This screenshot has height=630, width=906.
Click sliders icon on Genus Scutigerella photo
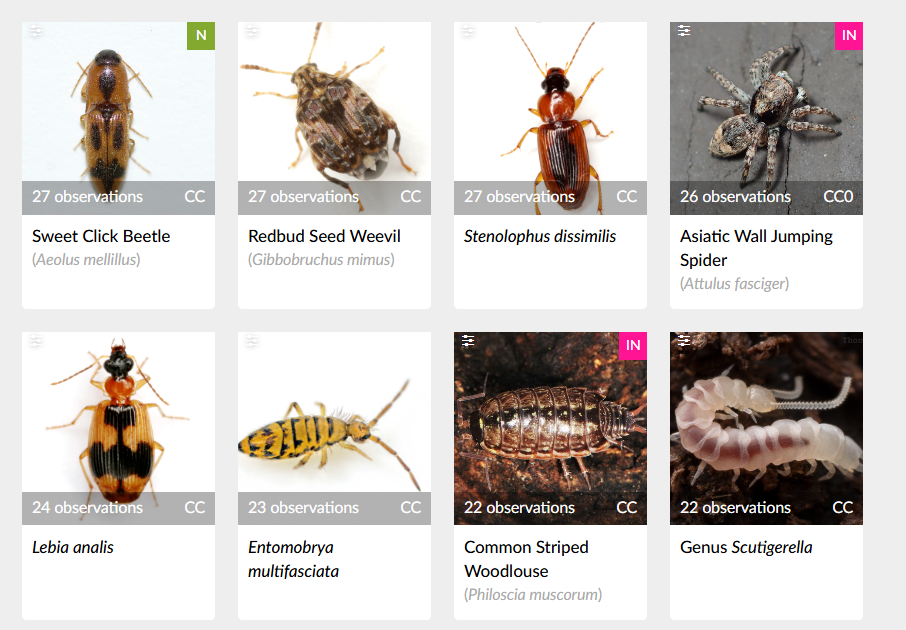tap(684, 341)
